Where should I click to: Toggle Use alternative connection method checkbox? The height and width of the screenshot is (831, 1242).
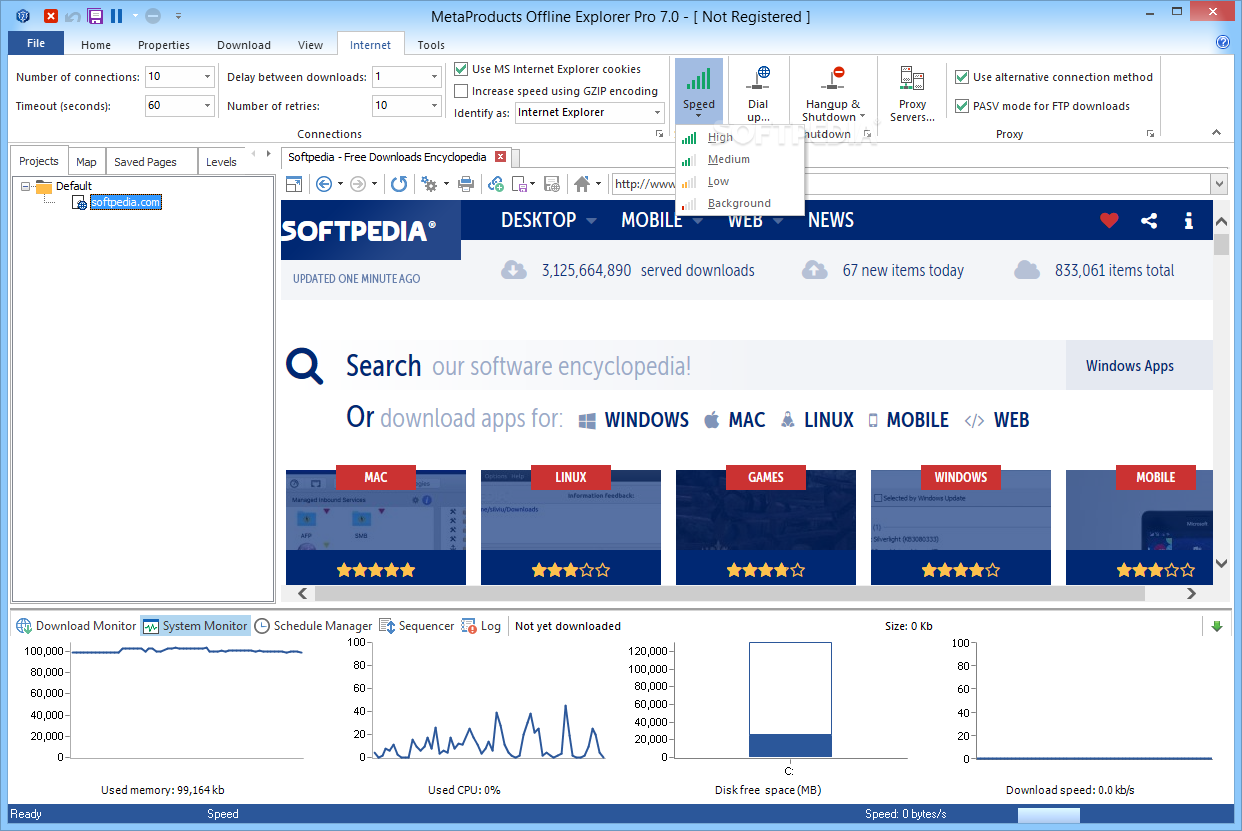[x=962, y=77]
